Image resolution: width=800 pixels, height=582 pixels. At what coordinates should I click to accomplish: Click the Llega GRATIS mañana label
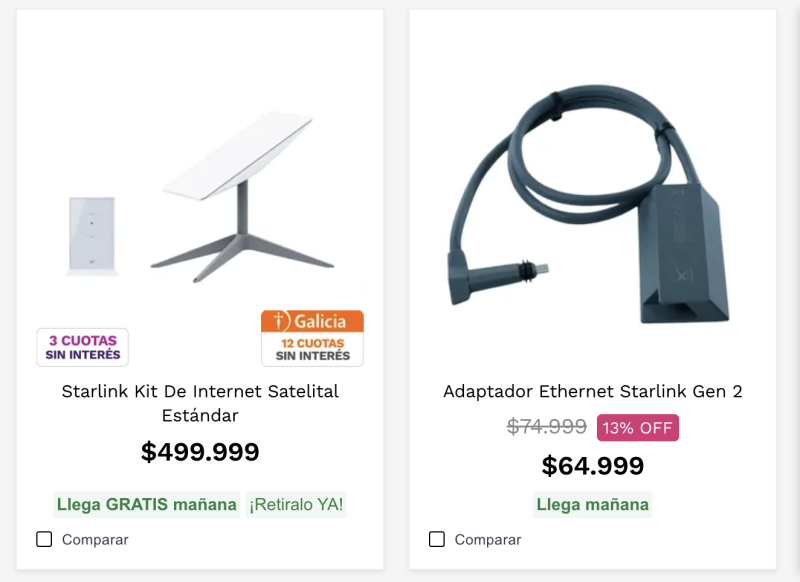click(146, 504)
